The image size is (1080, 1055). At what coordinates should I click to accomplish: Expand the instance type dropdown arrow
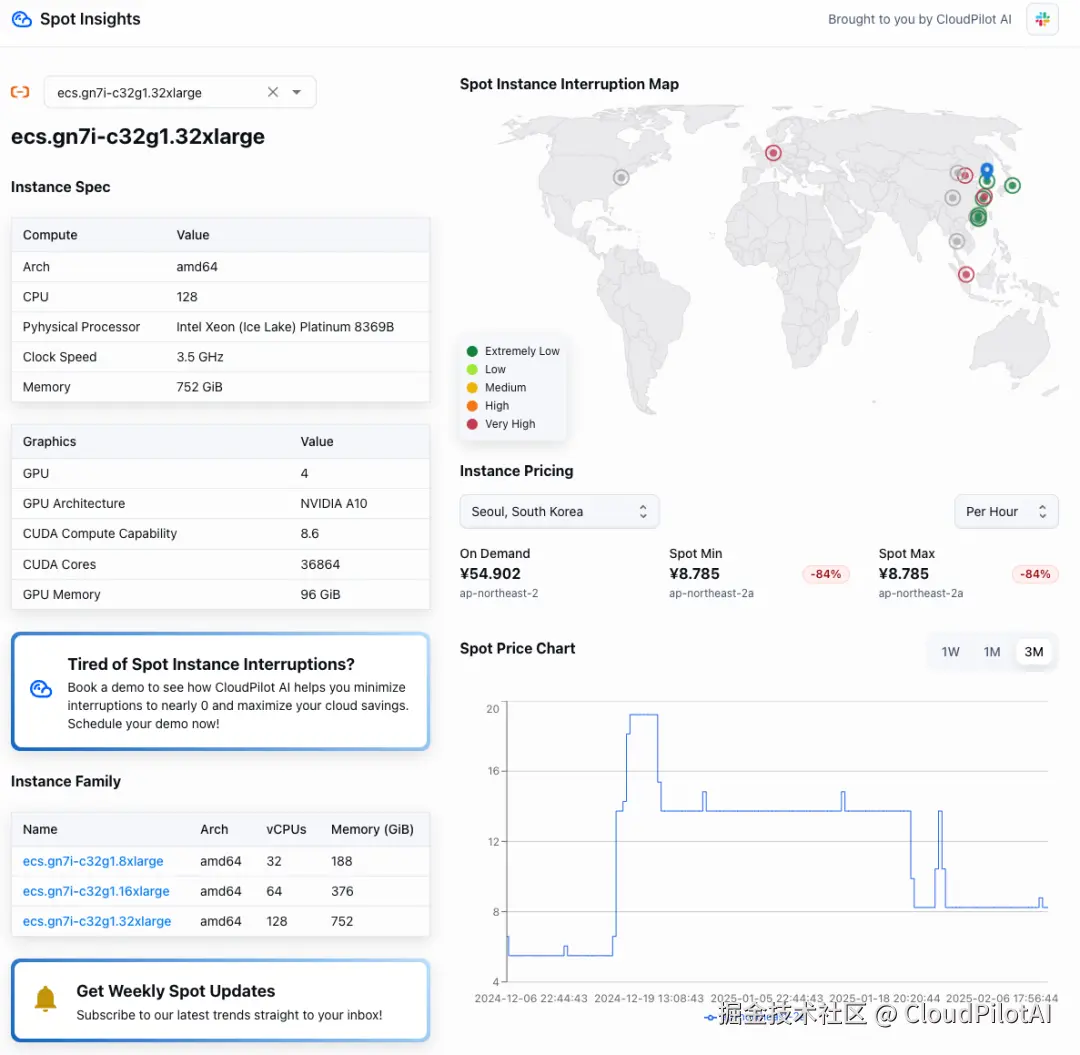[297, 92]
